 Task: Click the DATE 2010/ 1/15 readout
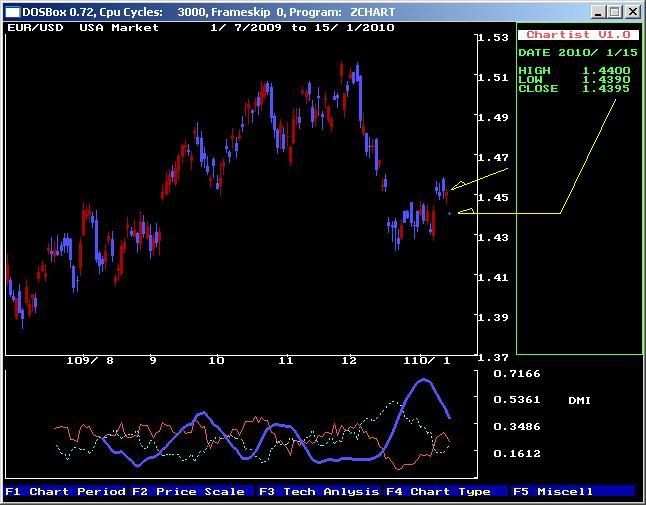point(578,53)
